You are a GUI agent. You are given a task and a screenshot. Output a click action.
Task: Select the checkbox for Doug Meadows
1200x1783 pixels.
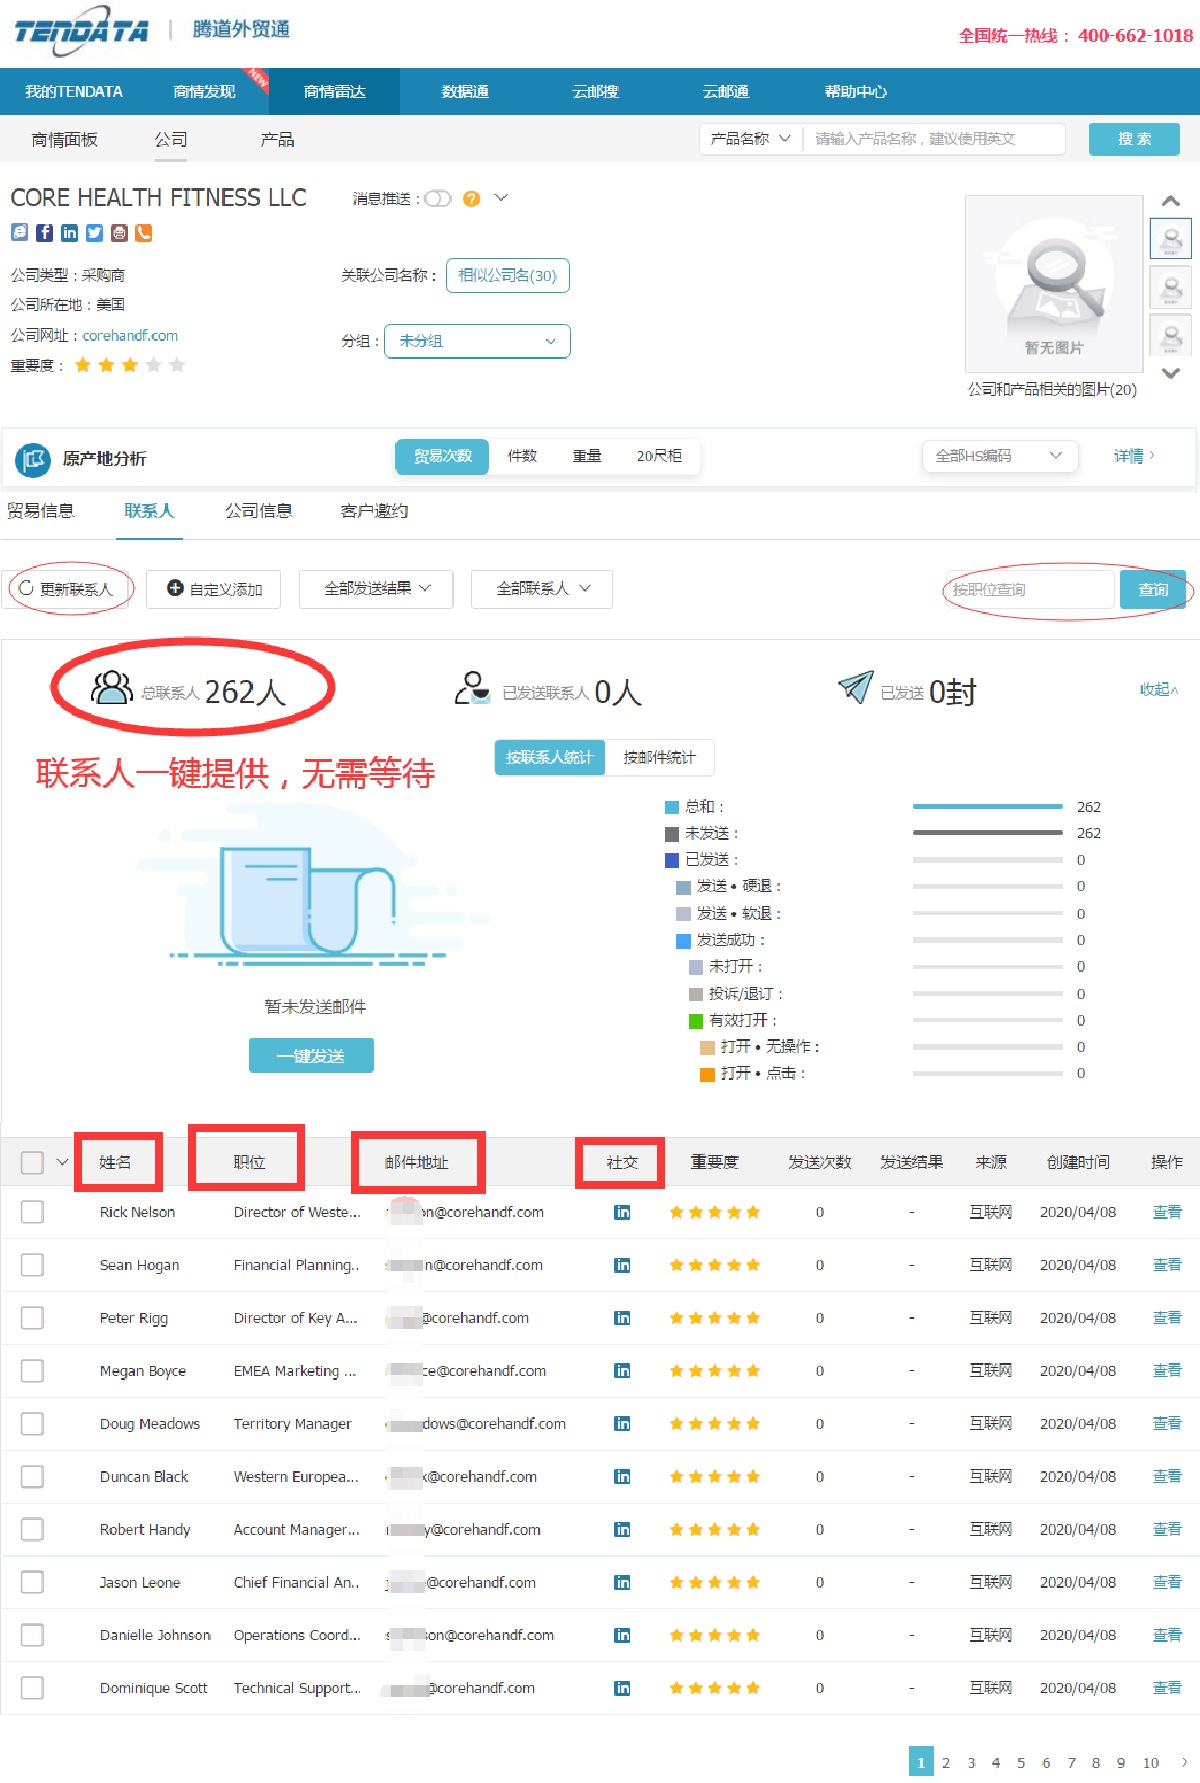click(x=32, y=1424)
